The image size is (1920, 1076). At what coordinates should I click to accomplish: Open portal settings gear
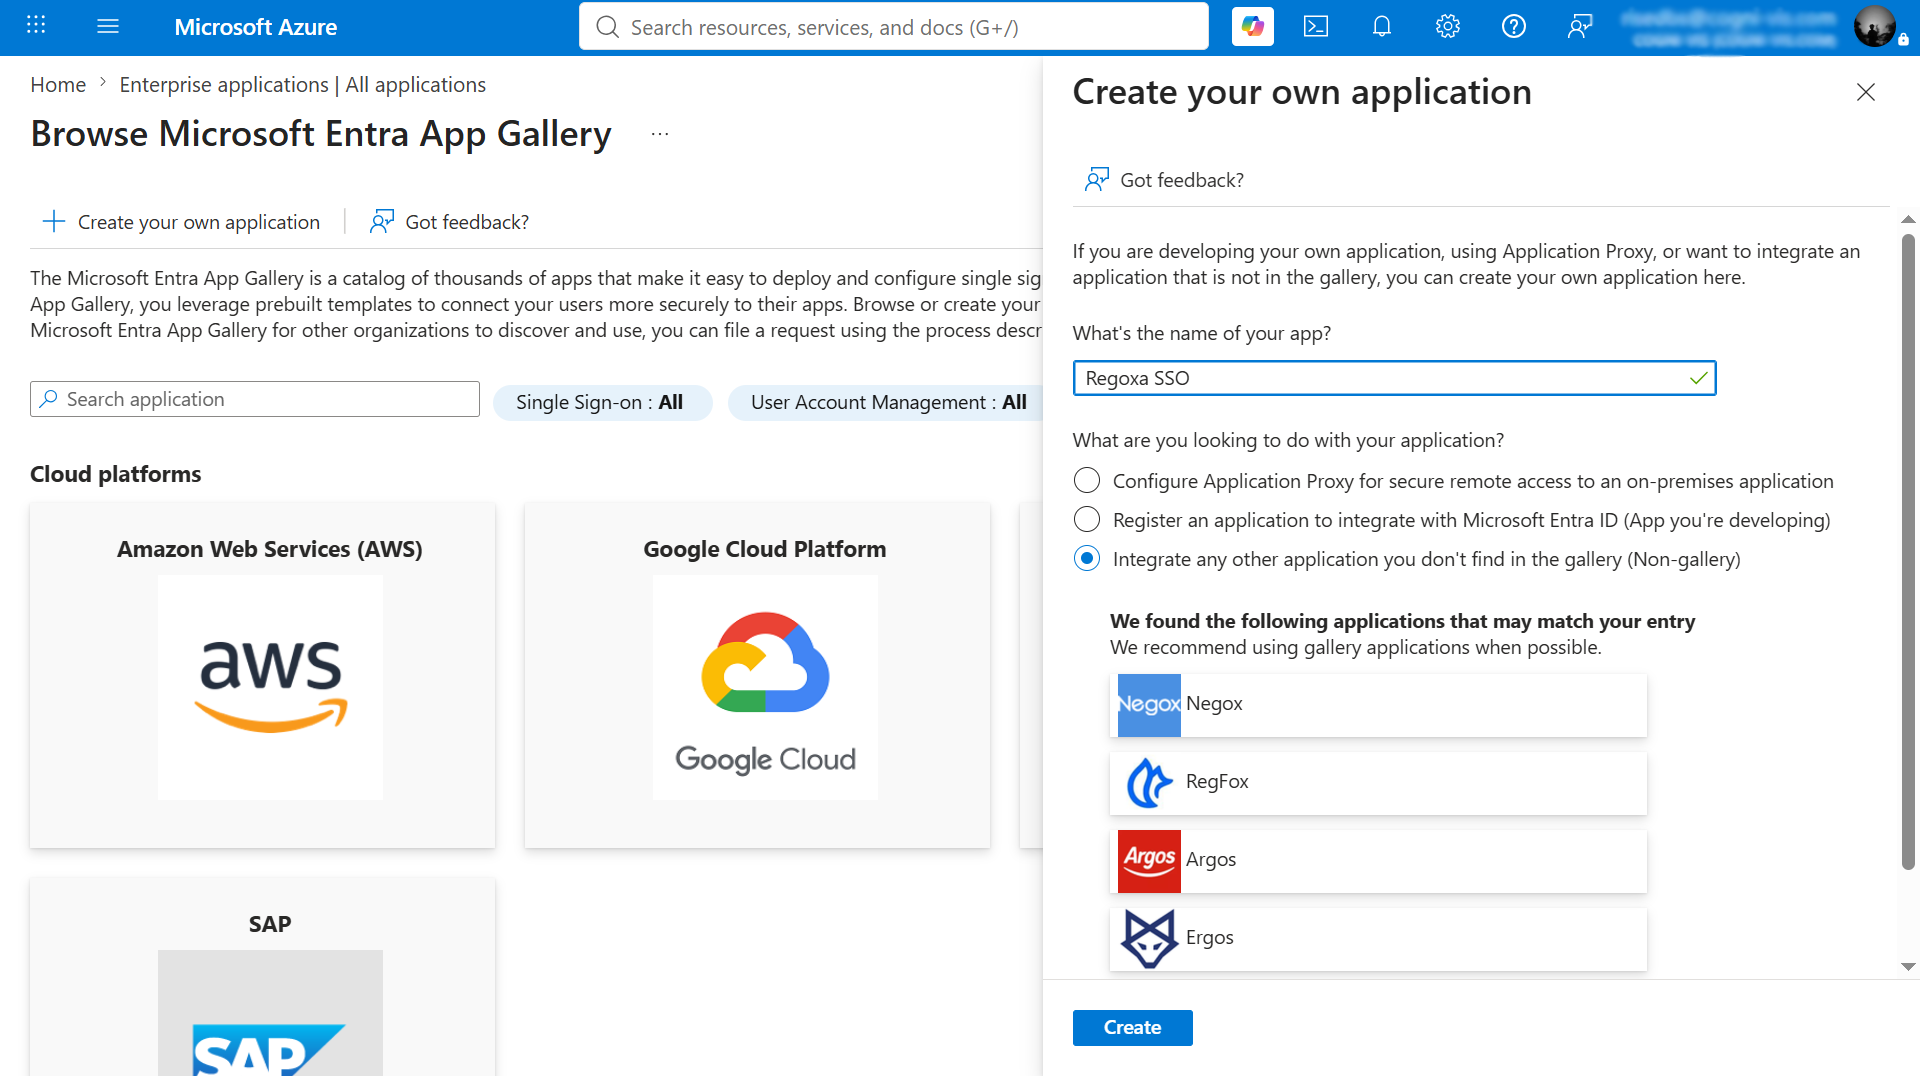coord(1448,27)
